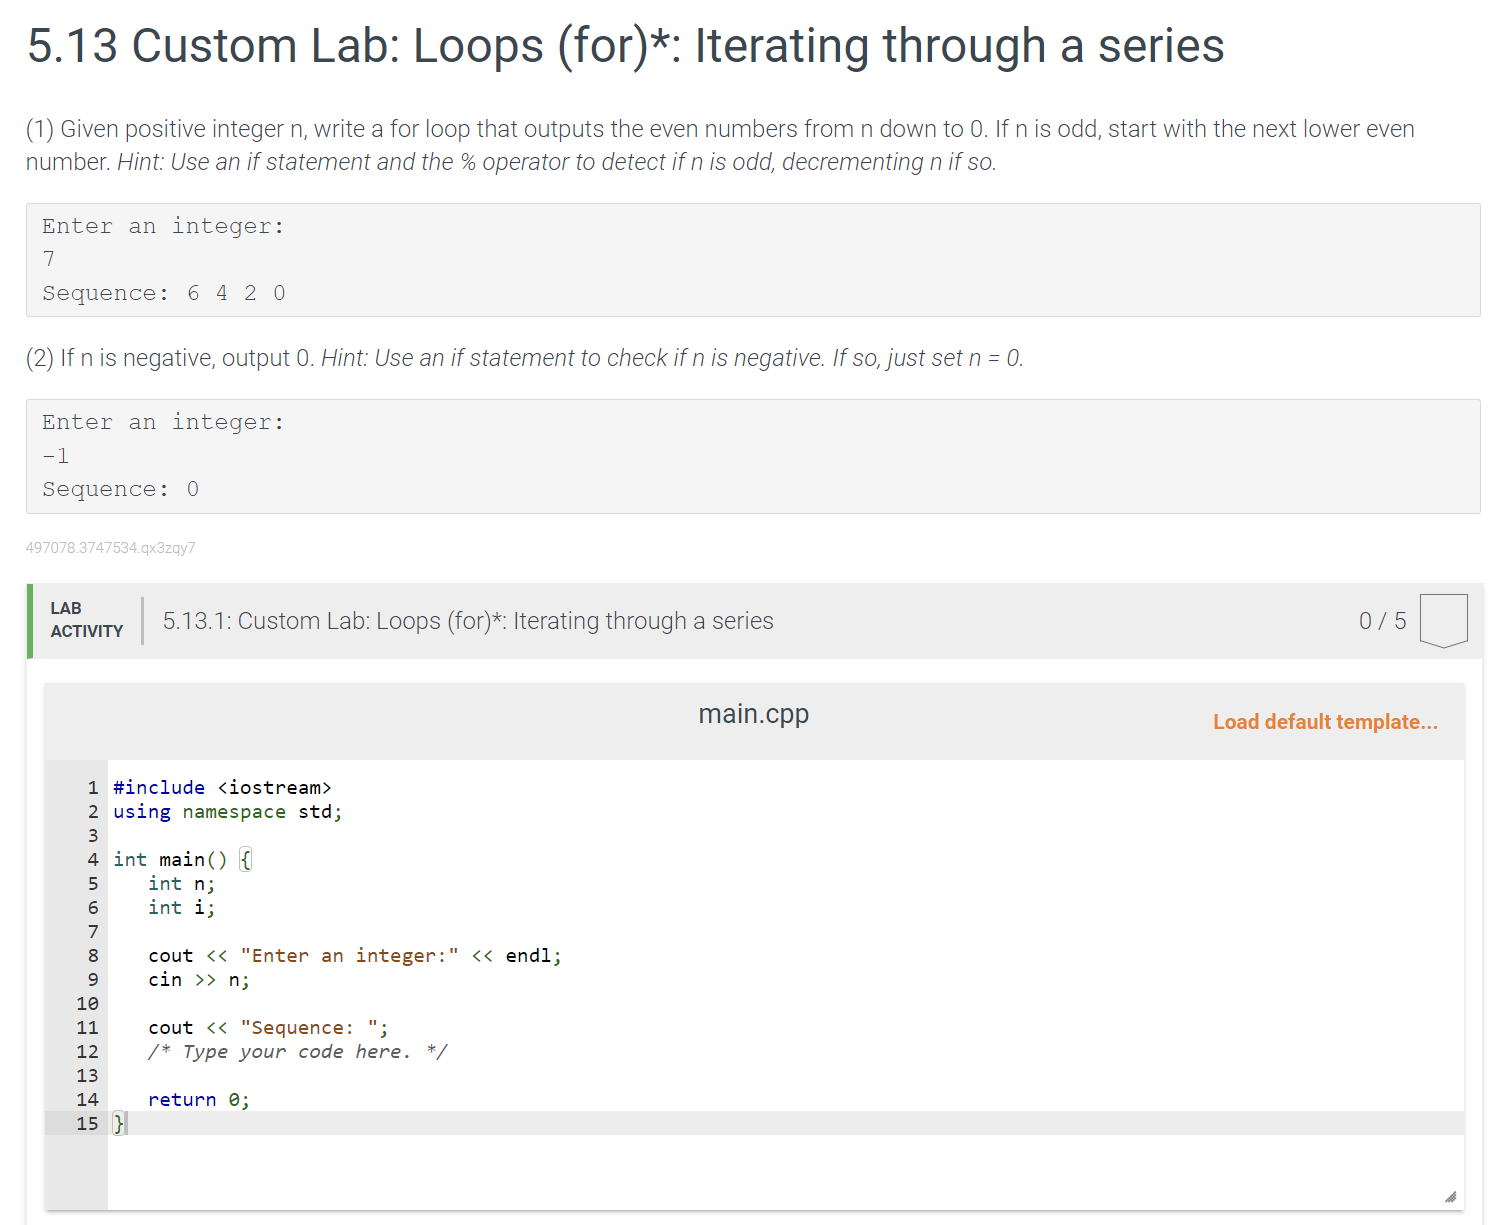Click the score shield icon next to 0/5
Viewport: 1495px width, 1225px height.
[1443, 621]
